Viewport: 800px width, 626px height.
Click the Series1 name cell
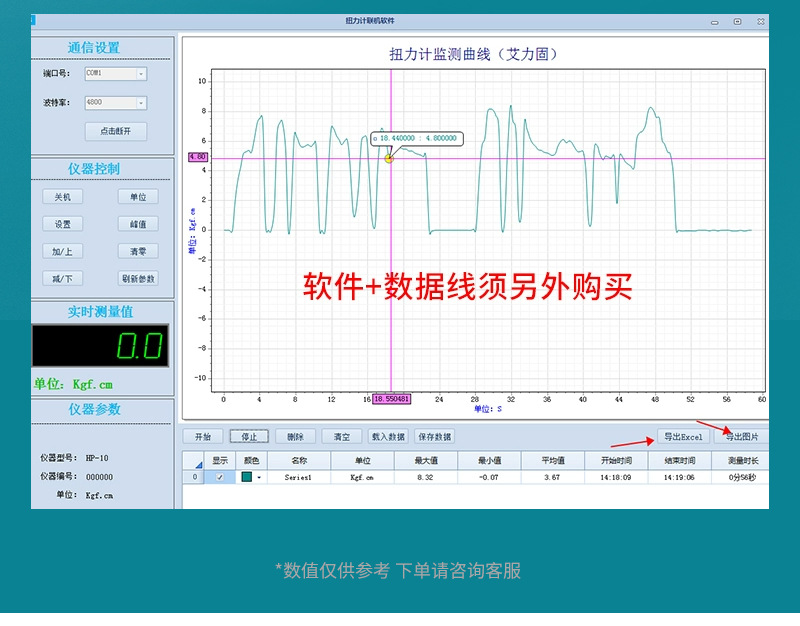(299, 478)
